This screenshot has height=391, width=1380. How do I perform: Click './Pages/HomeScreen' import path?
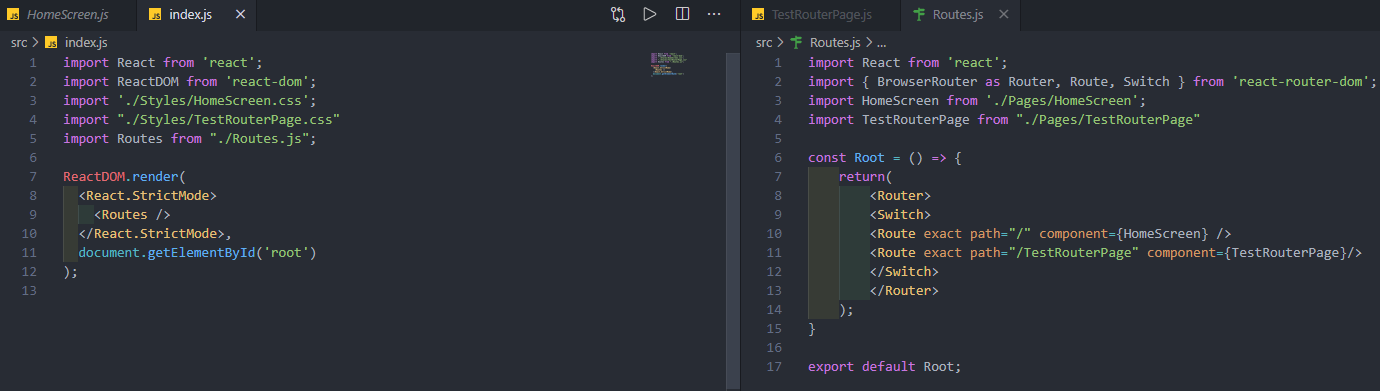click(1063, 100)
